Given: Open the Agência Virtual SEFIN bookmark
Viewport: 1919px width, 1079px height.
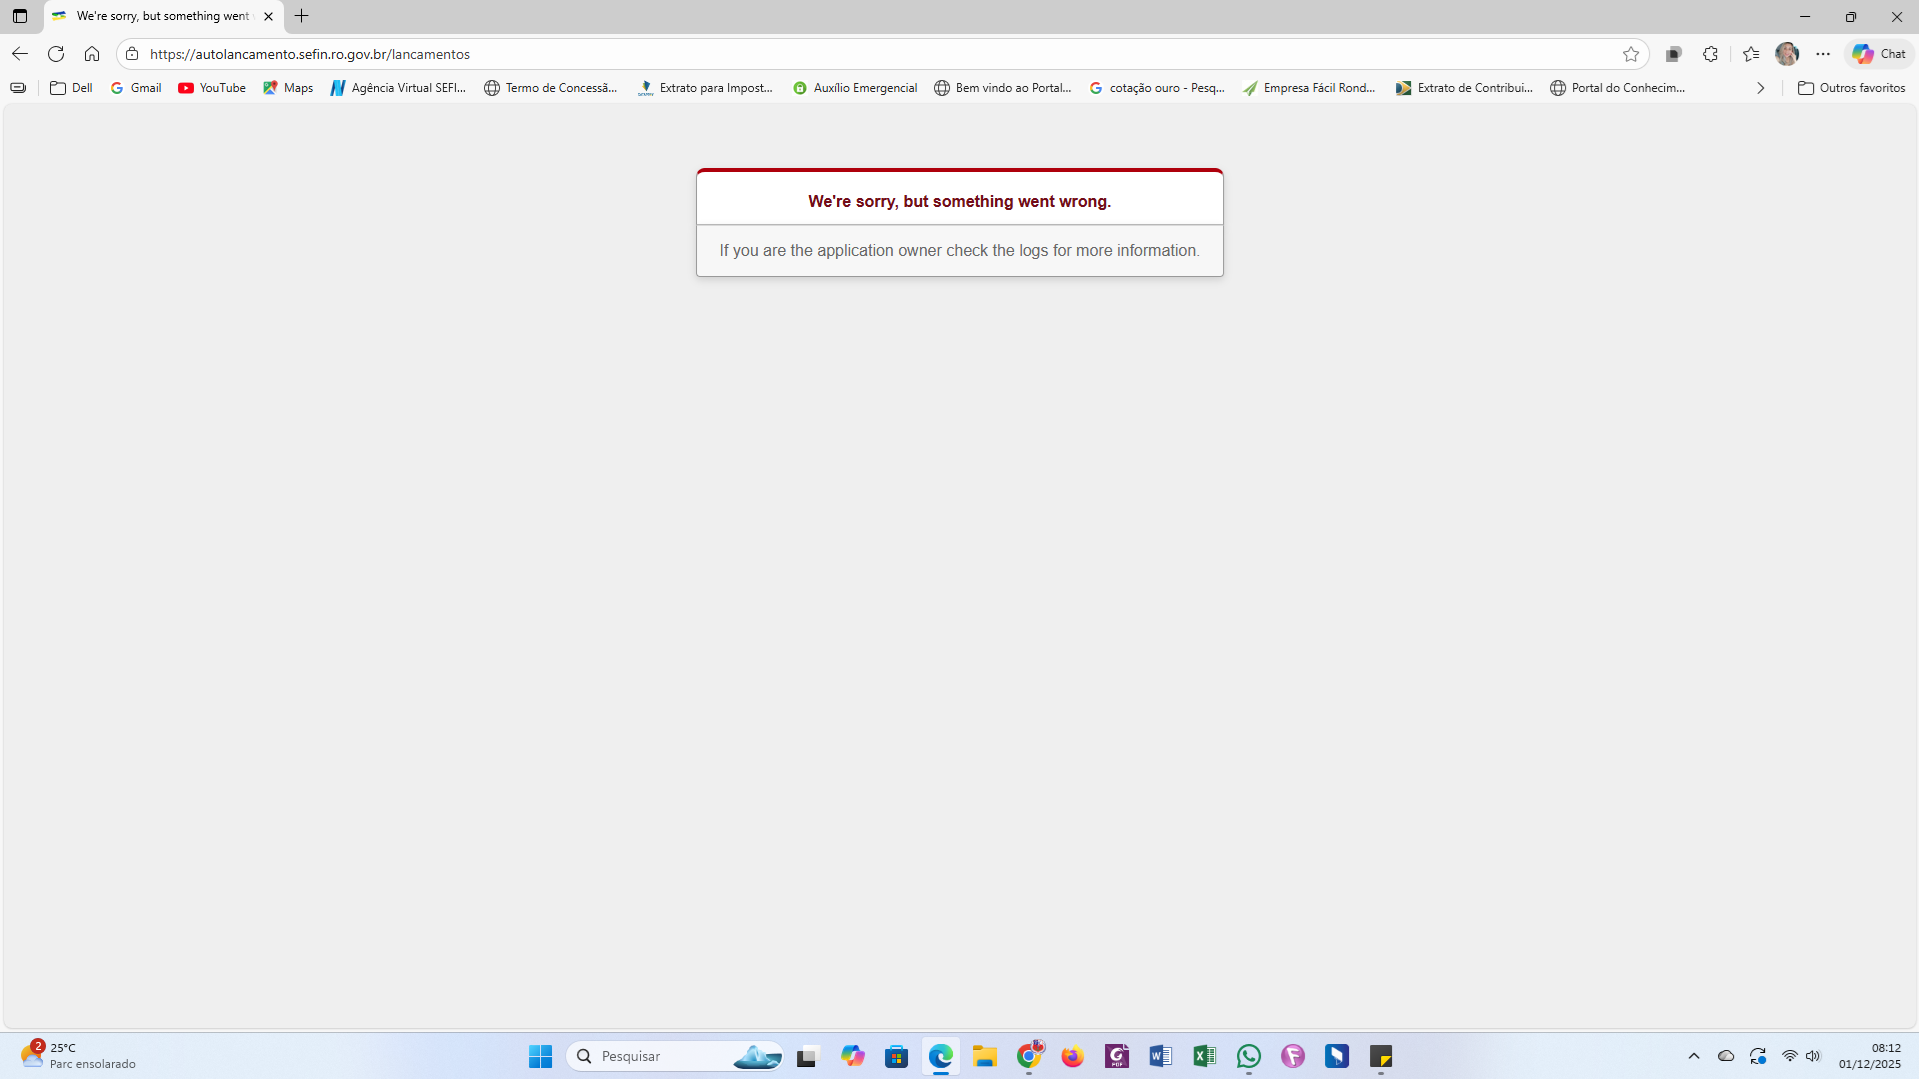Looking at the screenshot, I should pos(398,88).
